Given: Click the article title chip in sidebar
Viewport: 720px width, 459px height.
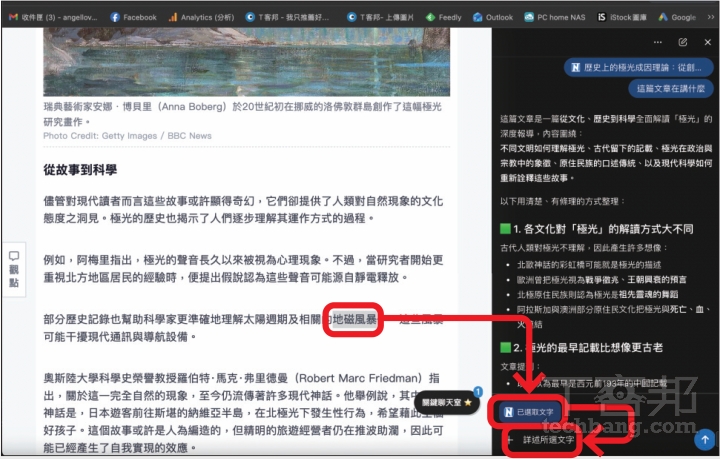Looking at the screenshot, I should [638, 67].
